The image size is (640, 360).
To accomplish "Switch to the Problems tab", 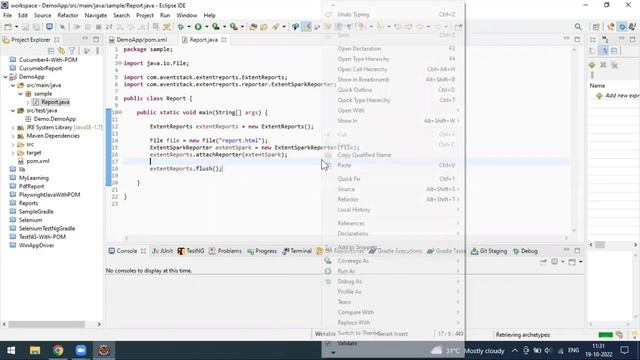I will [x=225, y=251].
